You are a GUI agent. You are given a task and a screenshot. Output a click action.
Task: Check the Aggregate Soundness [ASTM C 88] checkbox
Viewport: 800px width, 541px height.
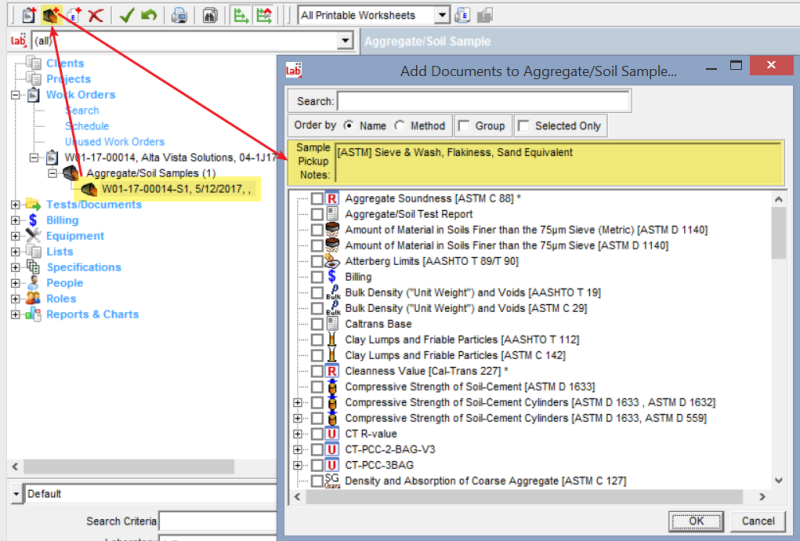[x=317, y=199]
